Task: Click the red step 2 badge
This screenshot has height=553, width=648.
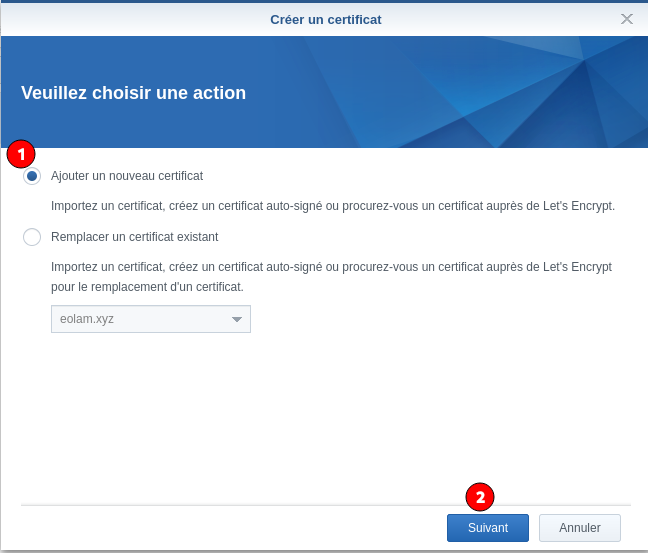Action: click(x=480, y=496)
